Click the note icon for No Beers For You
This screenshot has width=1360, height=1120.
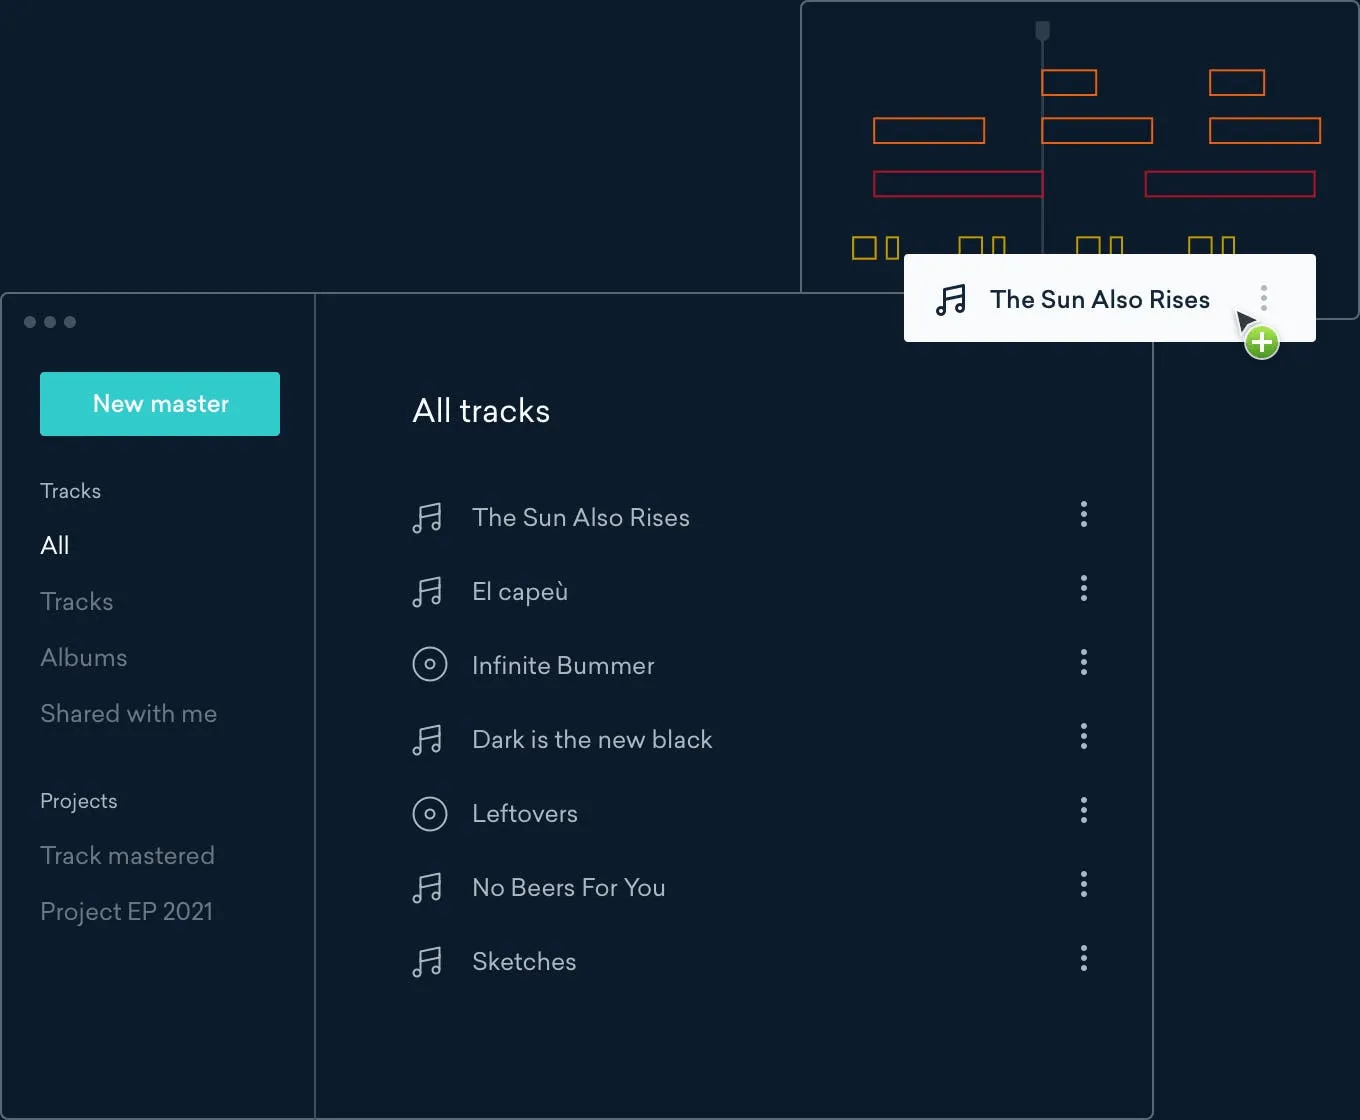427,888
